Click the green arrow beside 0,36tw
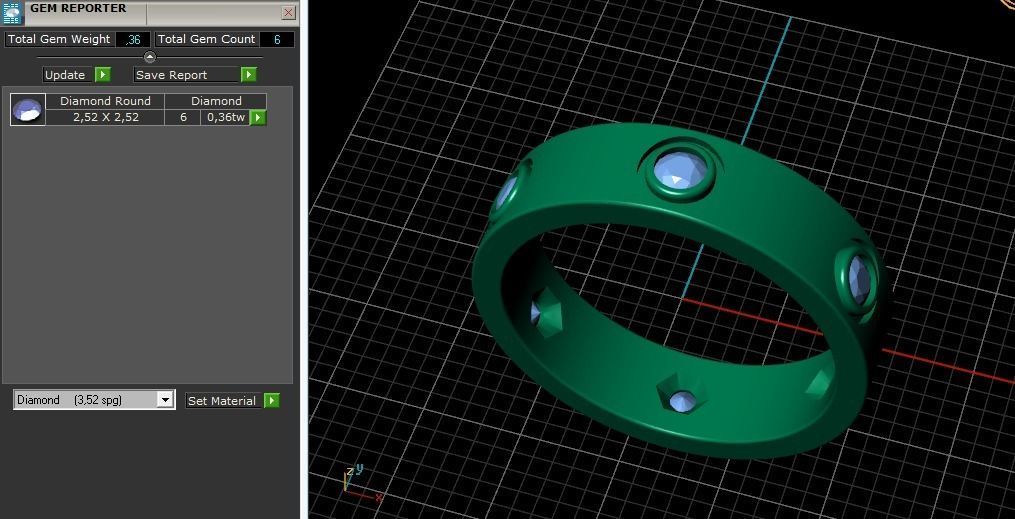Viewport: 1015px width, 519px height. pyautogui.click(x=258, y=118)
